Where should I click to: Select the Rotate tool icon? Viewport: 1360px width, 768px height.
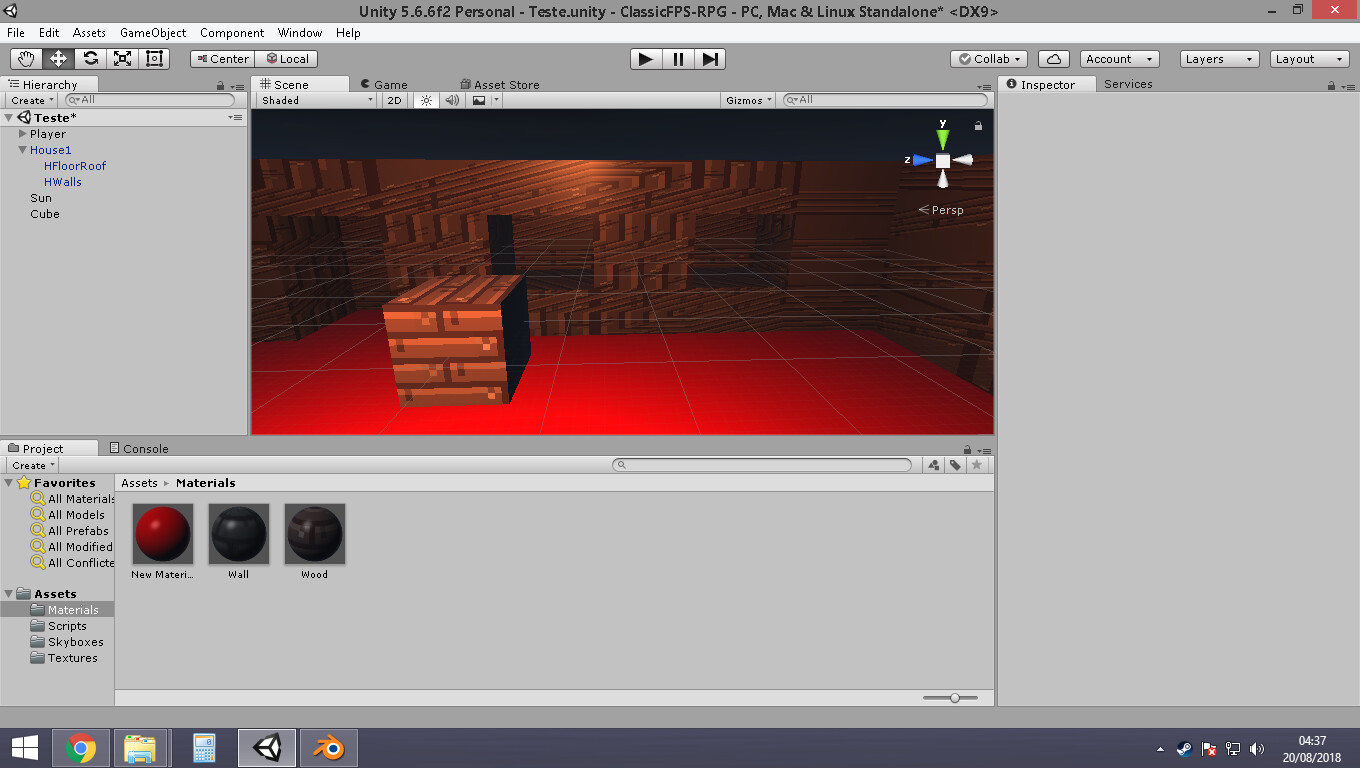pyautogui.click(x=91, y=59)
